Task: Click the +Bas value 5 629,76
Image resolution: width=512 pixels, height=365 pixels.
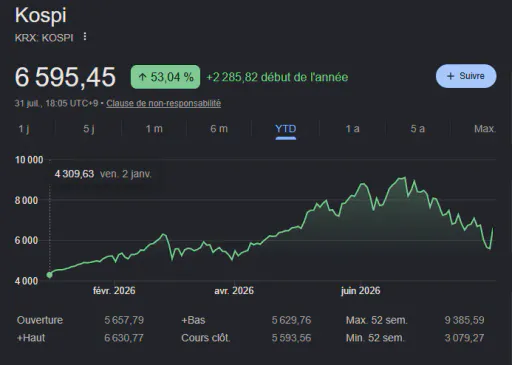Action: tap(291, 320)
